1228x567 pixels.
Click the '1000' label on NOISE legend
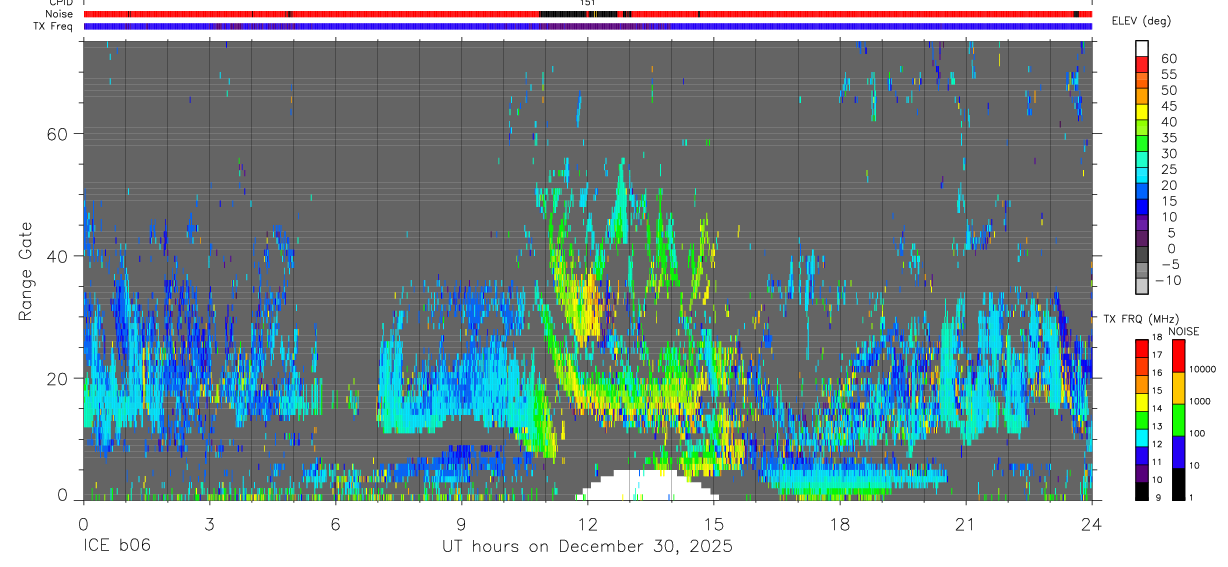1199,401
